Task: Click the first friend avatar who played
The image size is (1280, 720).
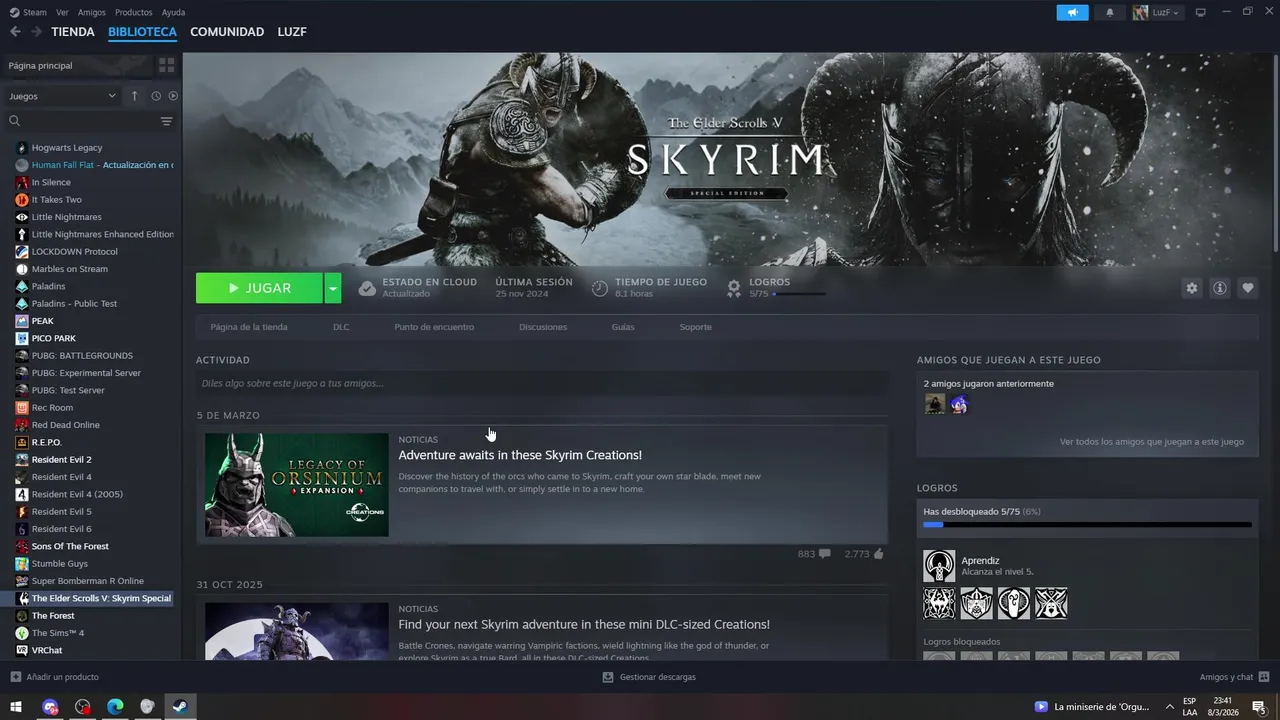Action: [935, 404]
